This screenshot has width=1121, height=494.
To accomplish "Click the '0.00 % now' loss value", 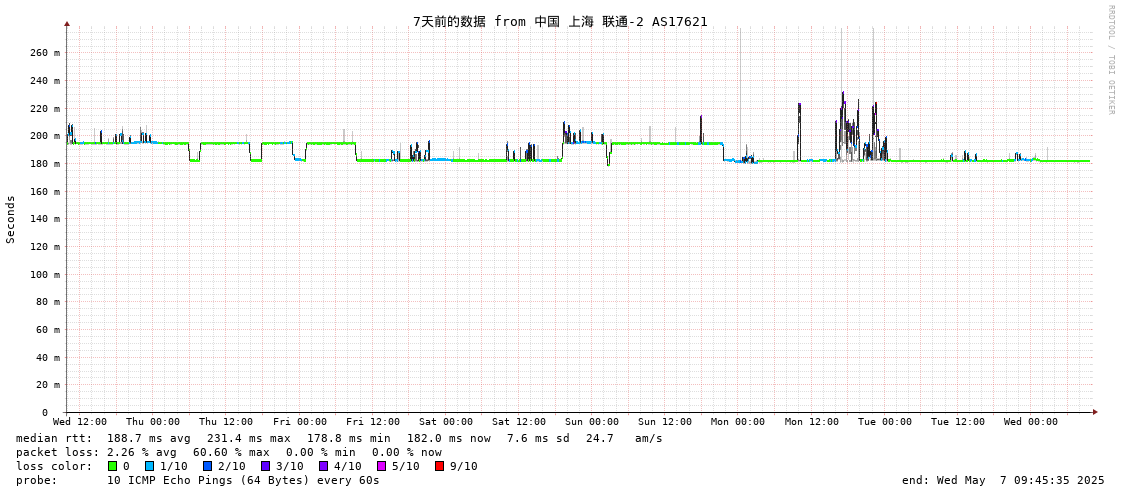I will 407,453.
